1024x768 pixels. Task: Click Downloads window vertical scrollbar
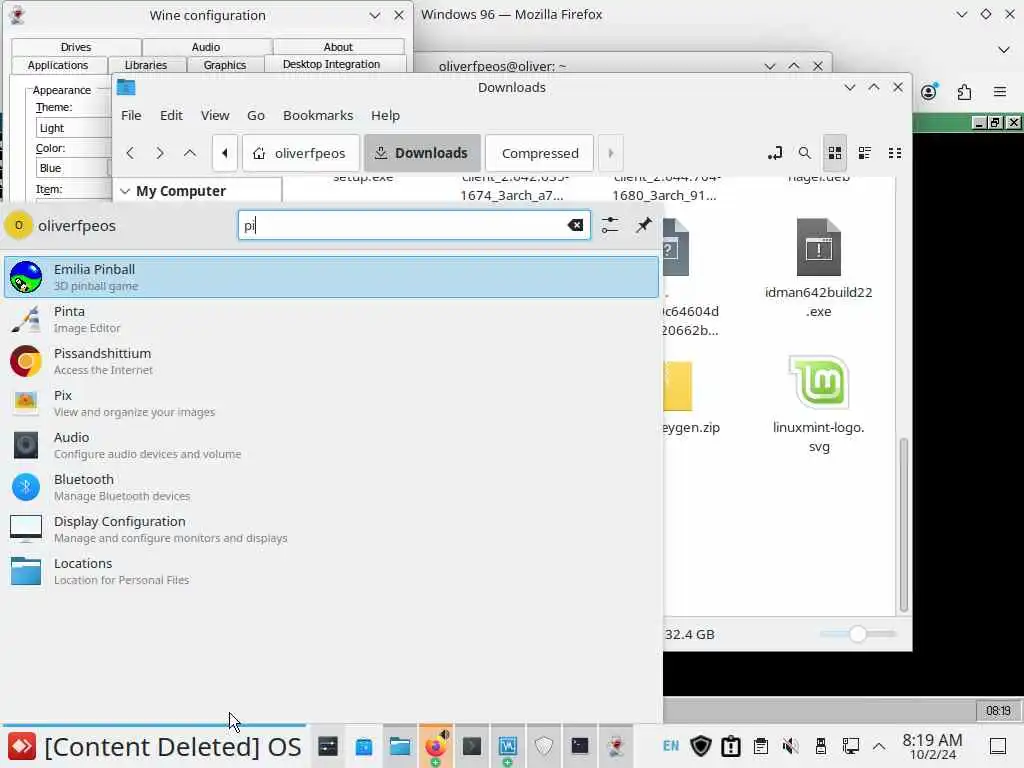coord(904,525)
